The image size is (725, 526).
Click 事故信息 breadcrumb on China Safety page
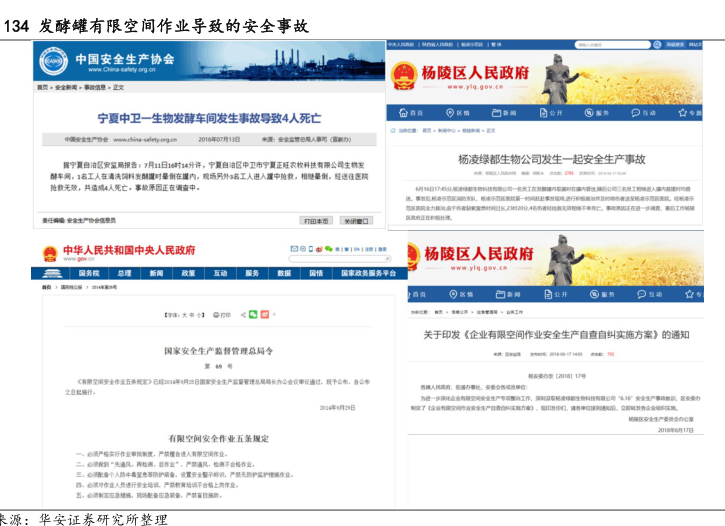click(95, 87)
